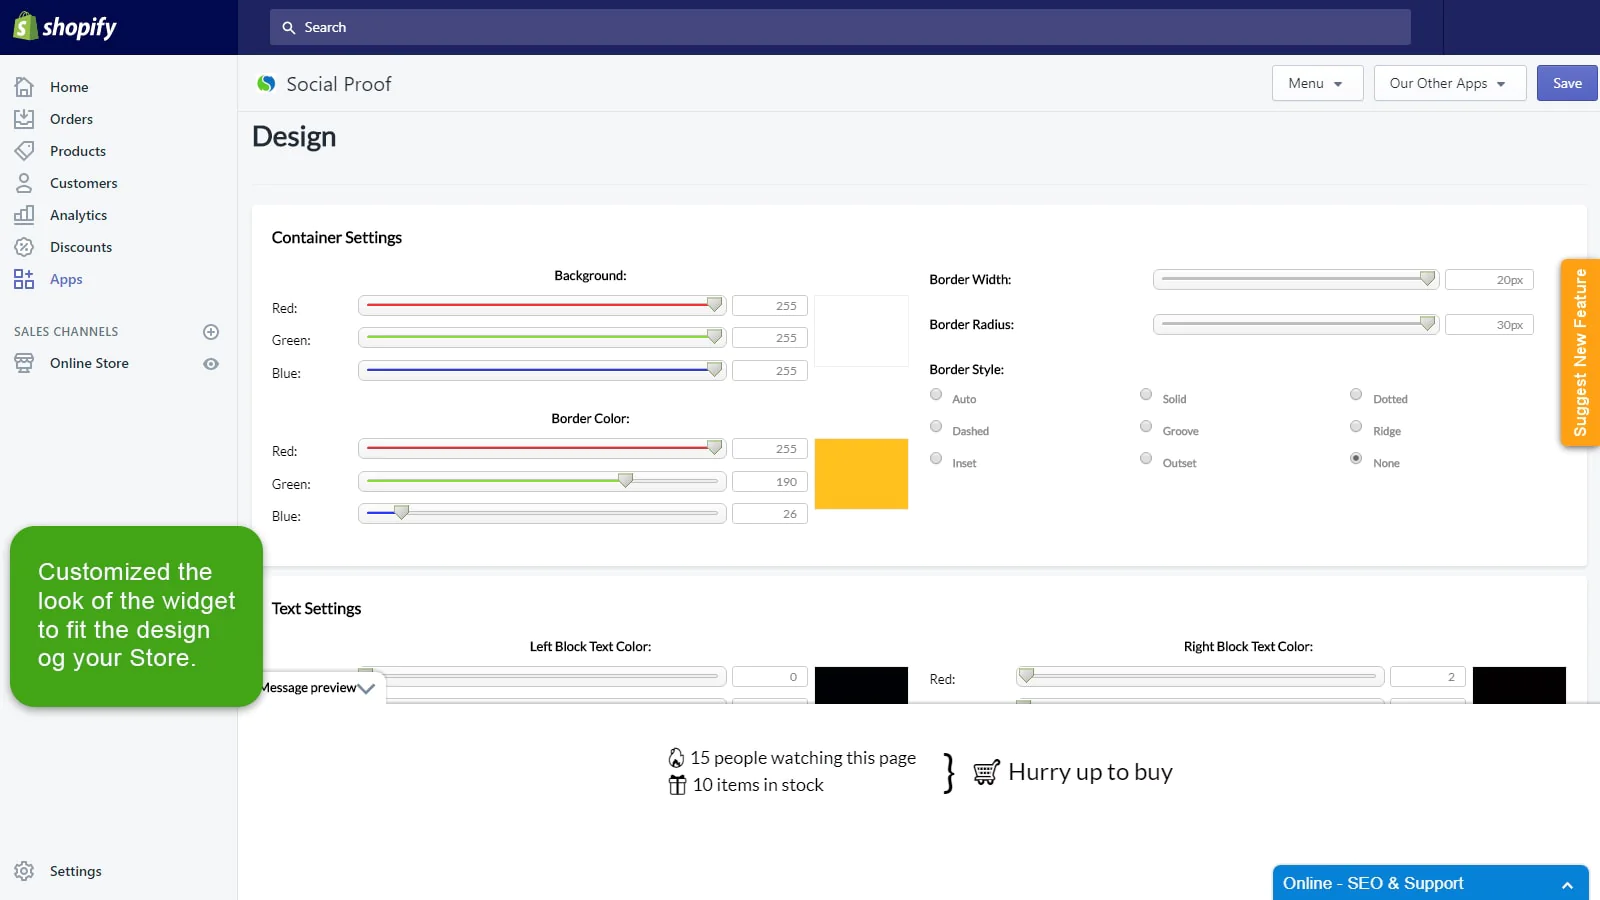Click the Shopify logo icon

(25, 27)
